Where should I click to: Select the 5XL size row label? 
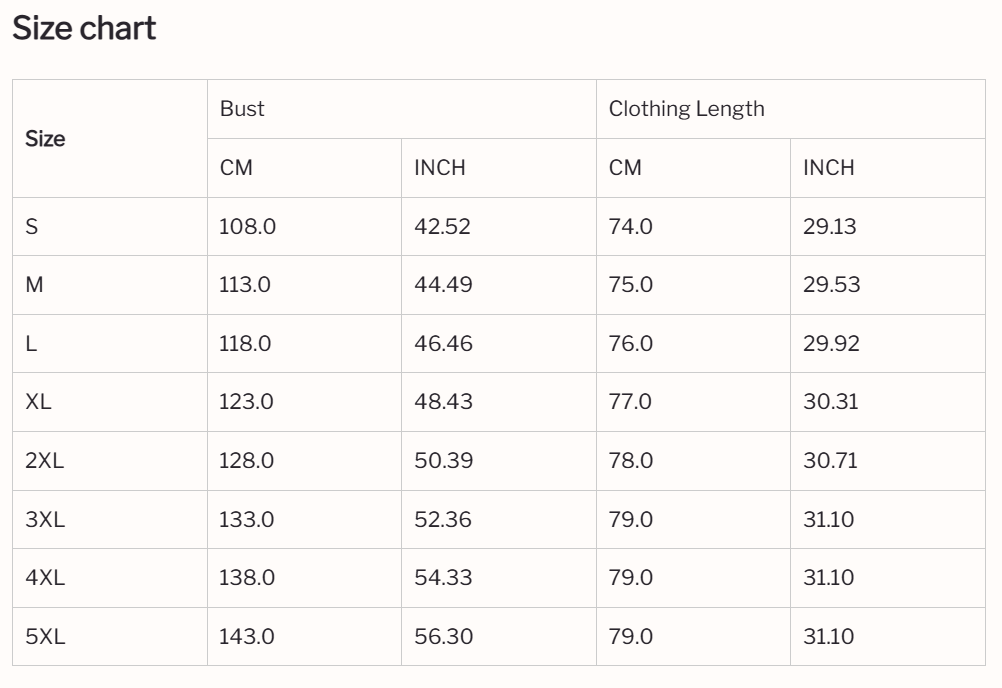point(44,637)
